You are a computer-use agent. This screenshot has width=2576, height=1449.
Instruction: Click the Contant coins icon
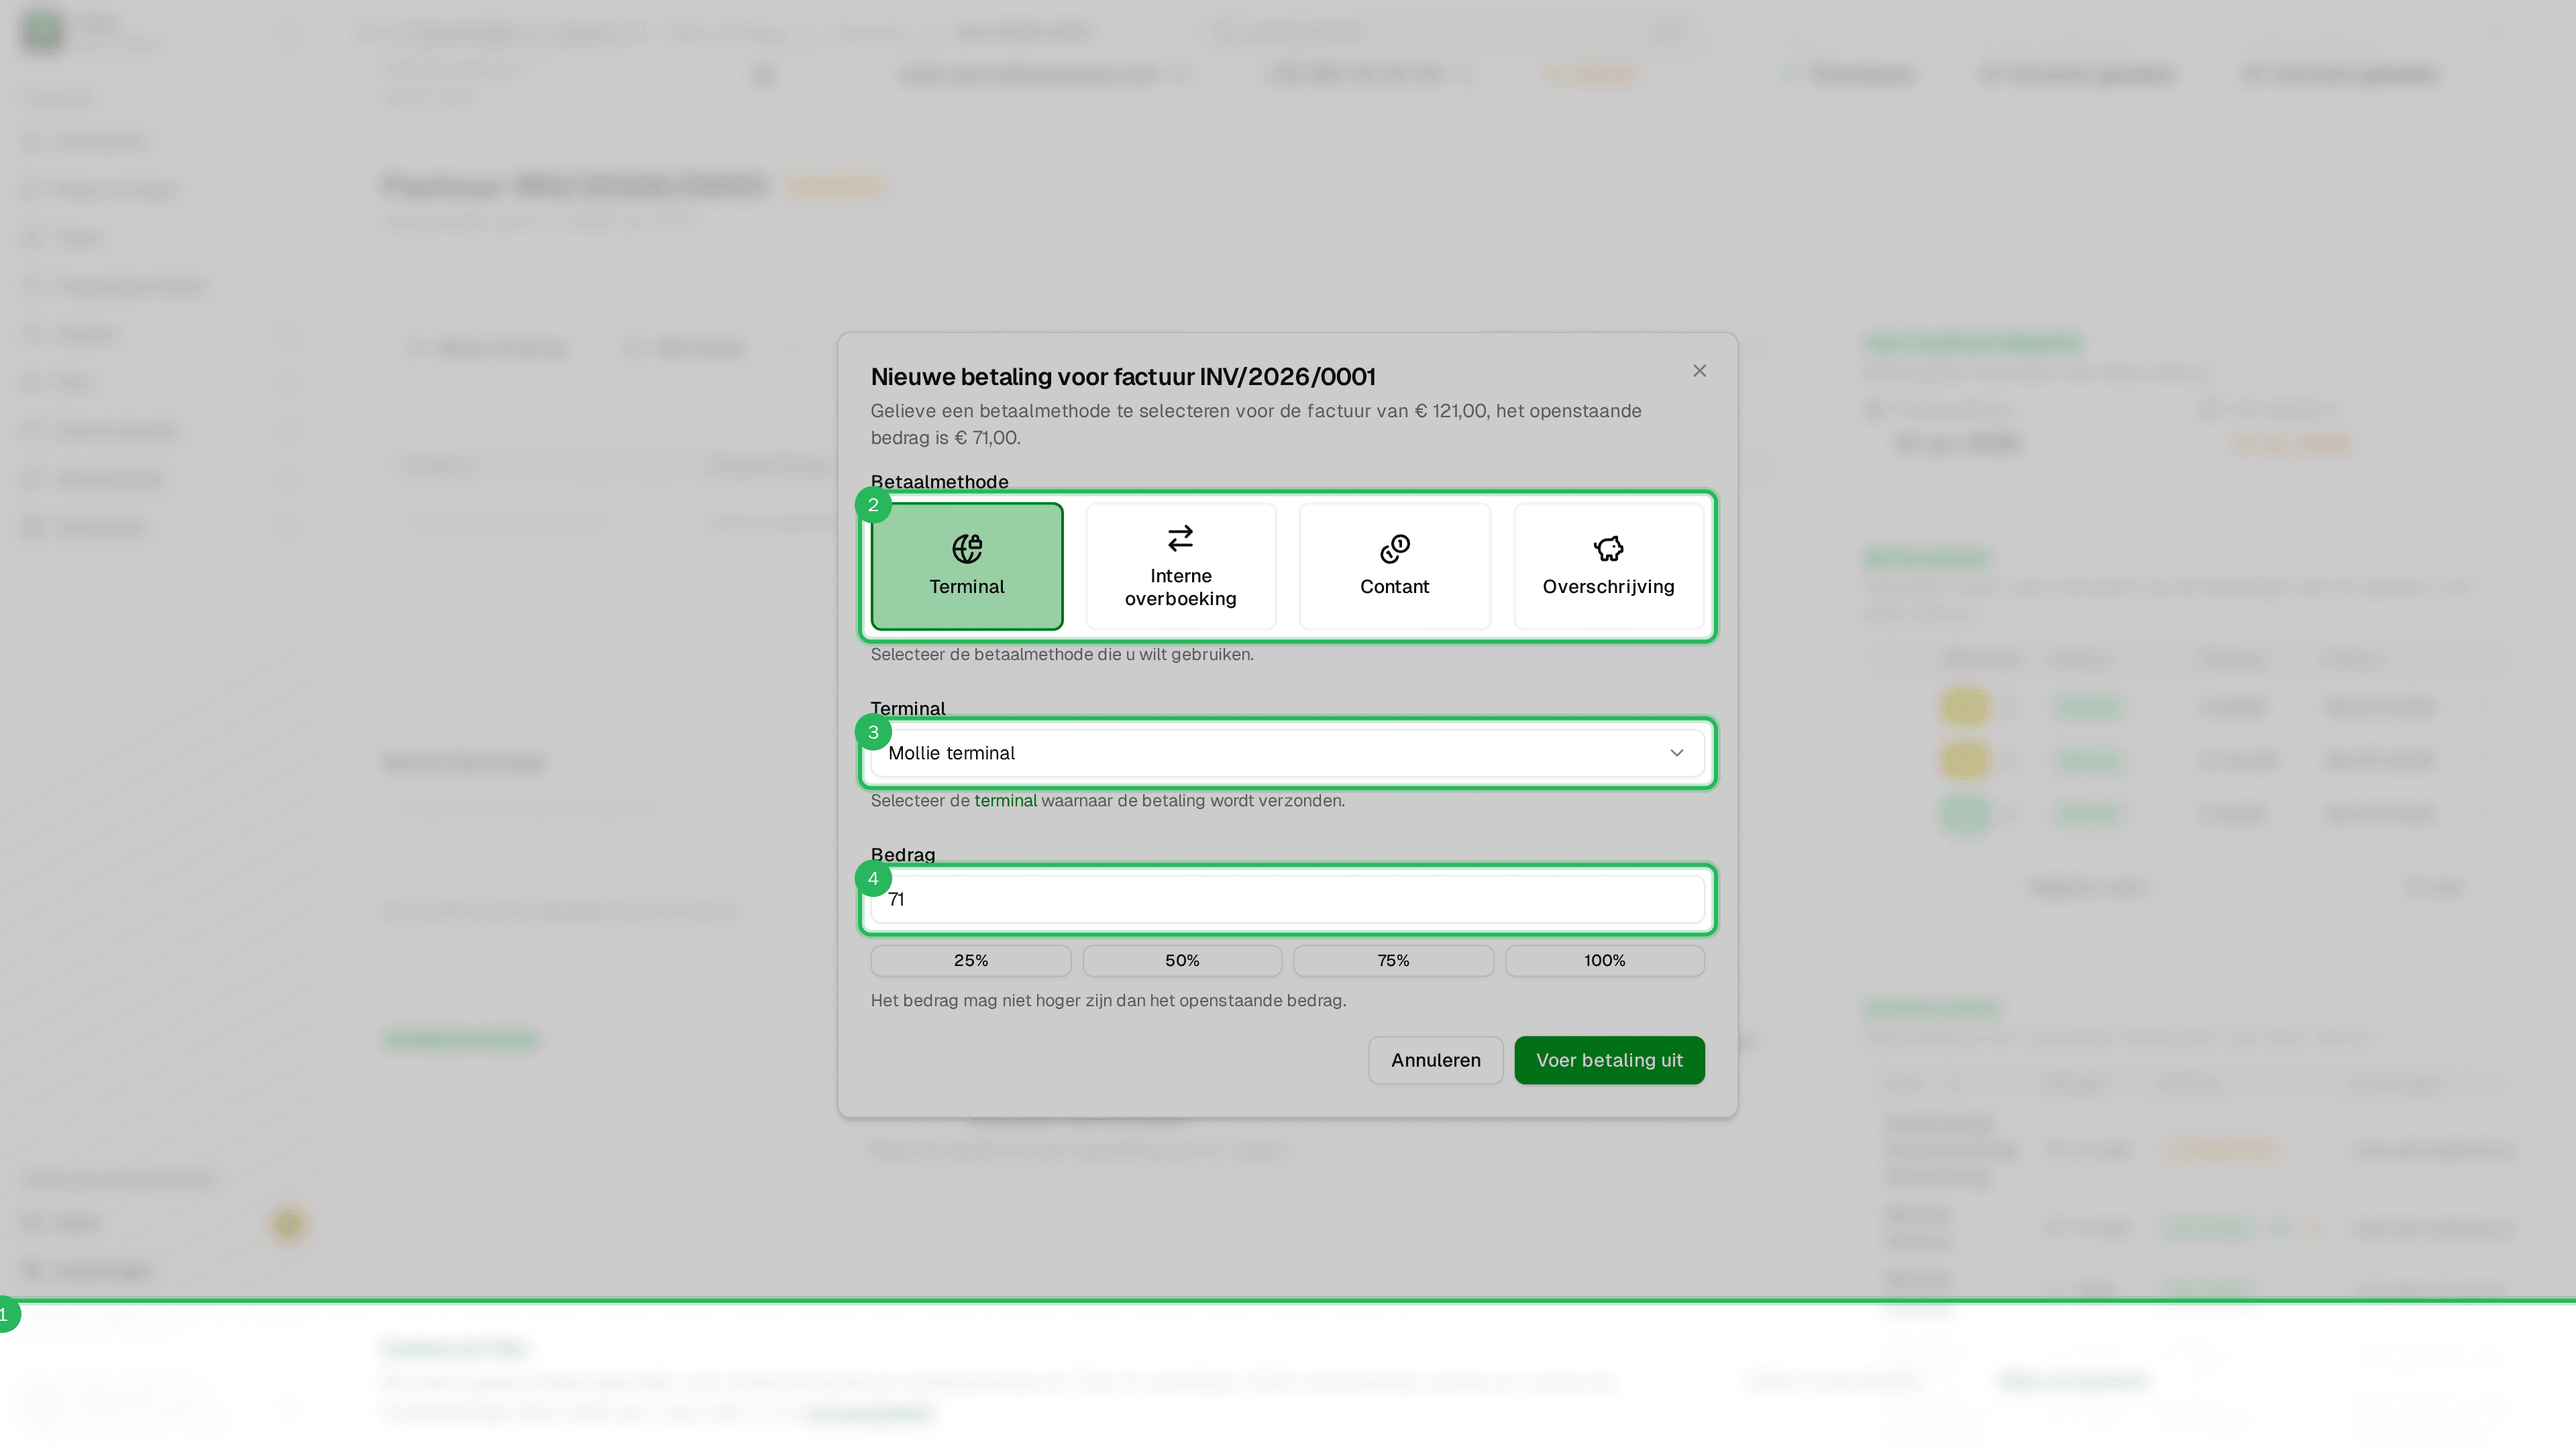tap(1394, 548)
